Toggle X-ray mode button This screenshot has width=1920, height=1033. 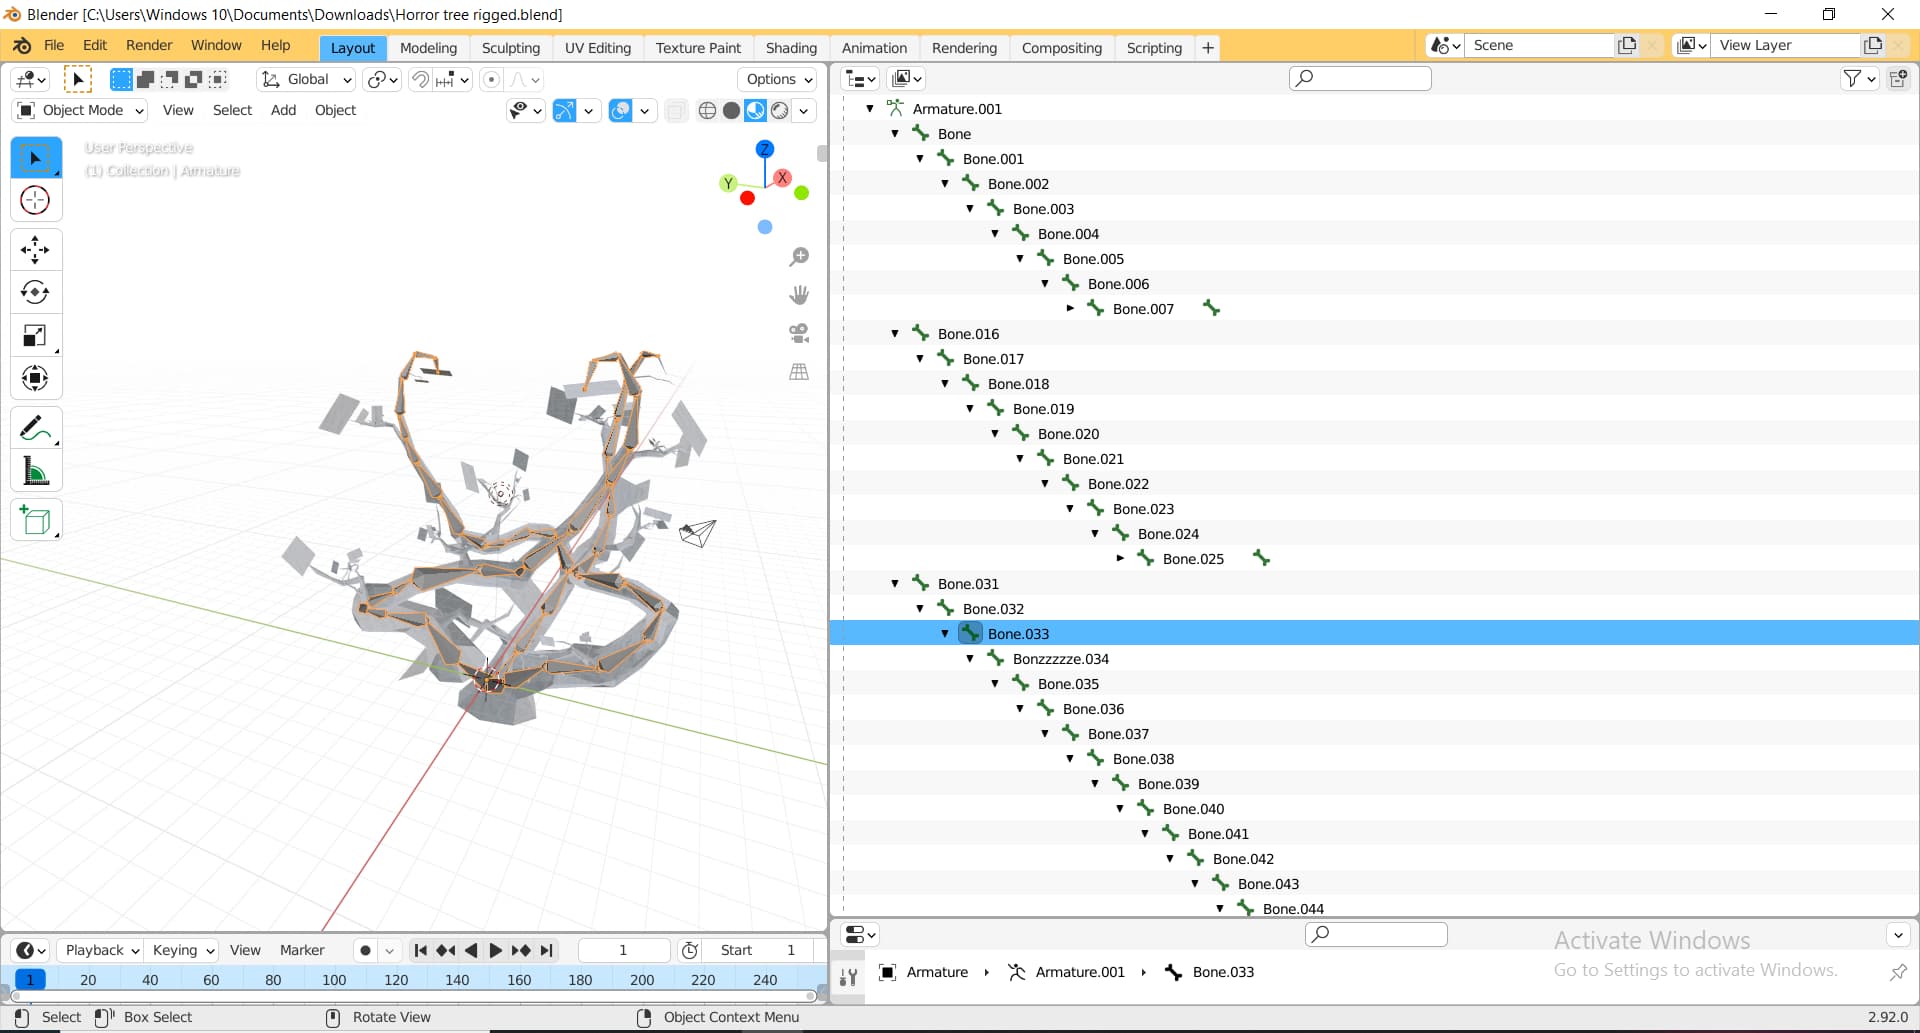[676, 110]
